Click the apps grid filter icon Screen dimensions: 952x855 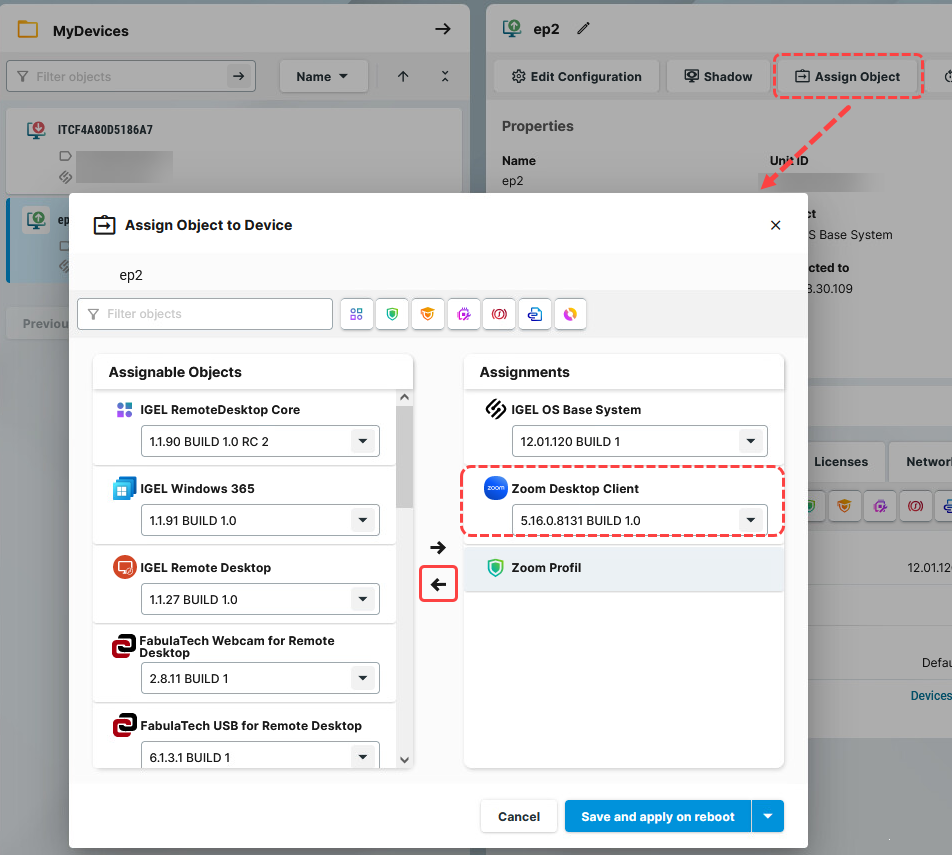(357, 314)
